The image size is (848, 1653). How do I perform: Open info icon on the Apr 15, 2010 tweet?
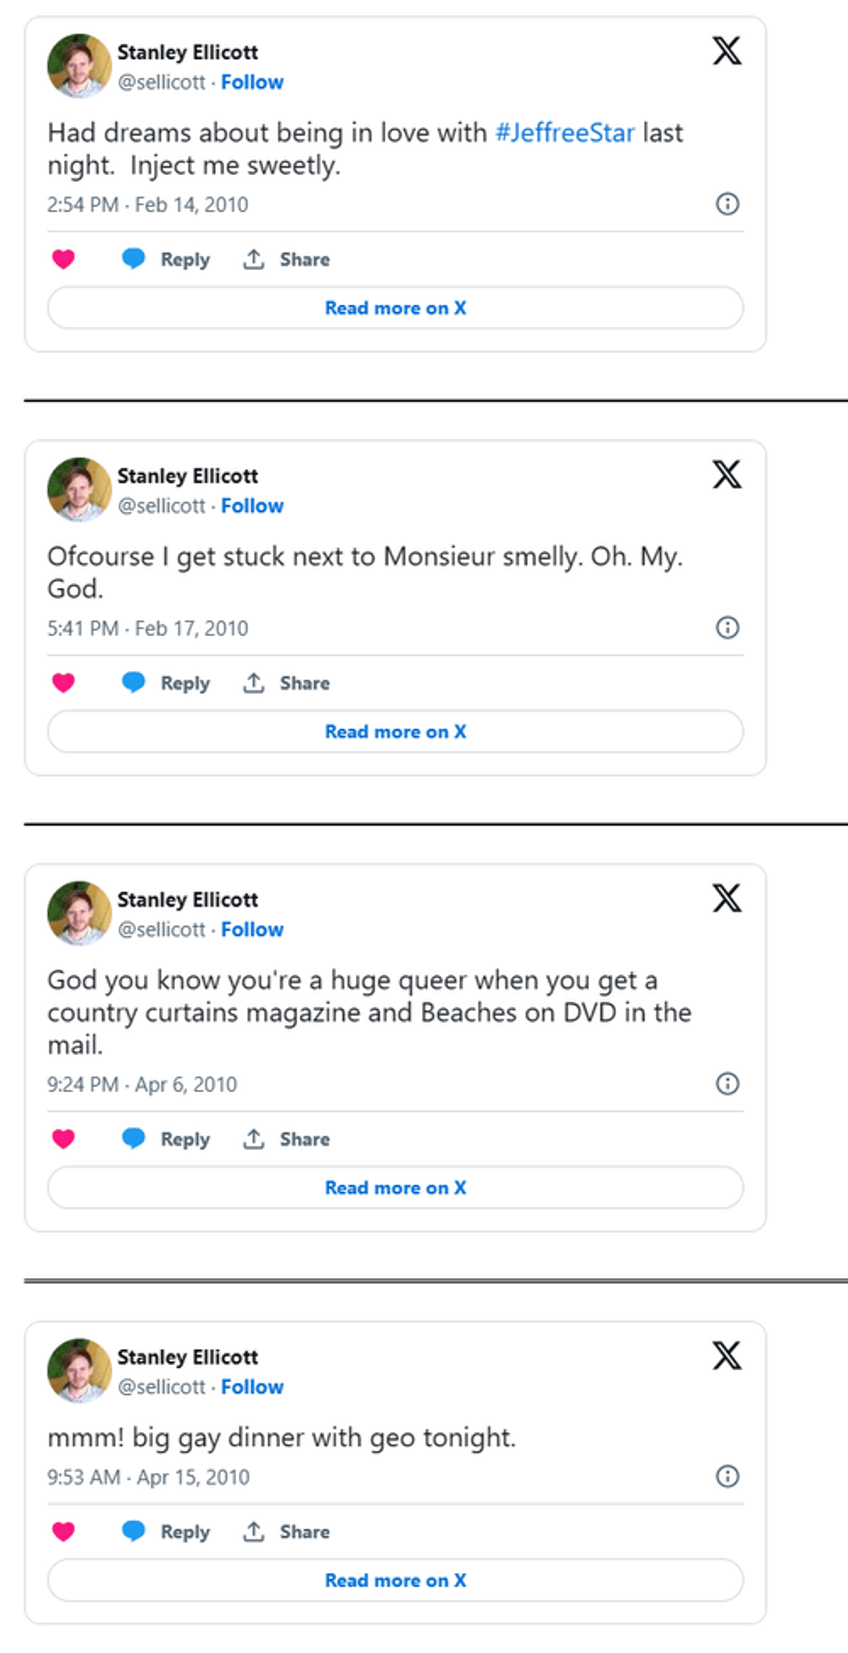[x=728, y=1477]
